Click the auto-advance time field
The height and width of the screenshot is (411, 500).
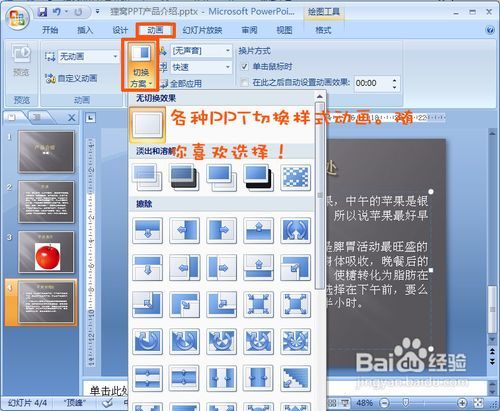(x=373, y=83)
